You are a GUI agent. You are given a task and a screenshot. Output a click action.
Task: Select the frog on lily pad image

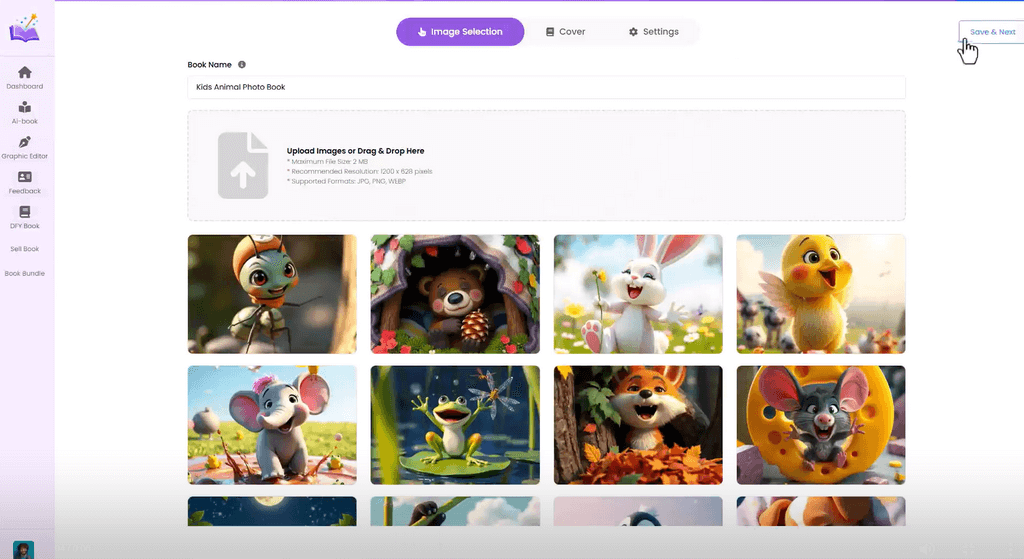coord(455,424)
